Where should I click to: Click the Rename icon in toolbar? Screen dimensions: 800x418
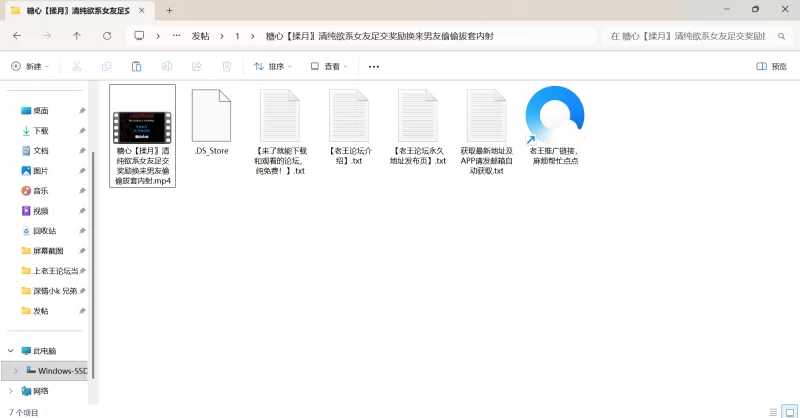[x=166, y=67]
